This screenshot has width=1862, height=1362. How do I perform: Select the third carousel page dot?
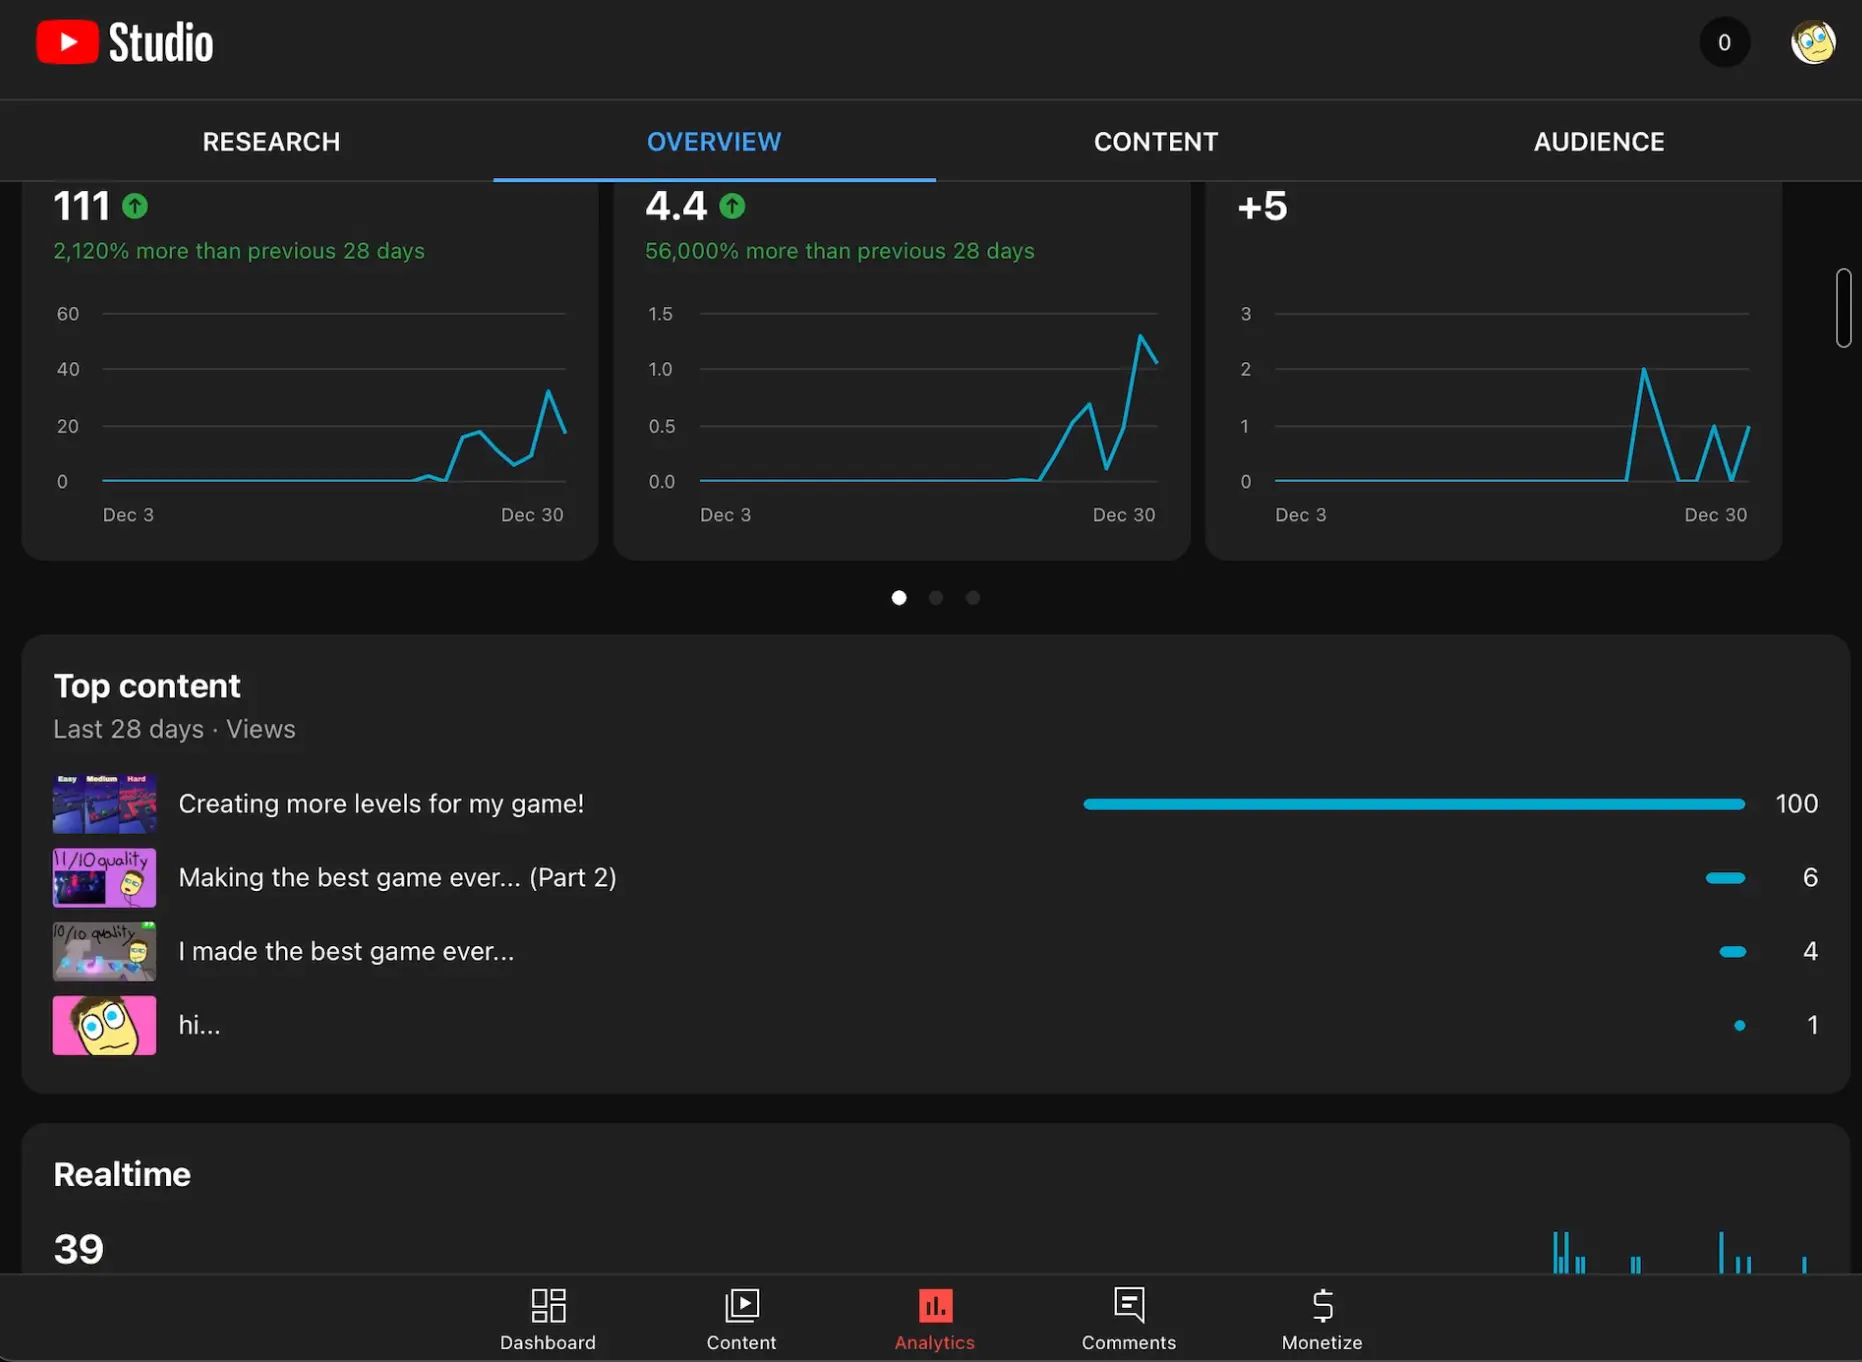pyautogui.click(x=972, y=597)
